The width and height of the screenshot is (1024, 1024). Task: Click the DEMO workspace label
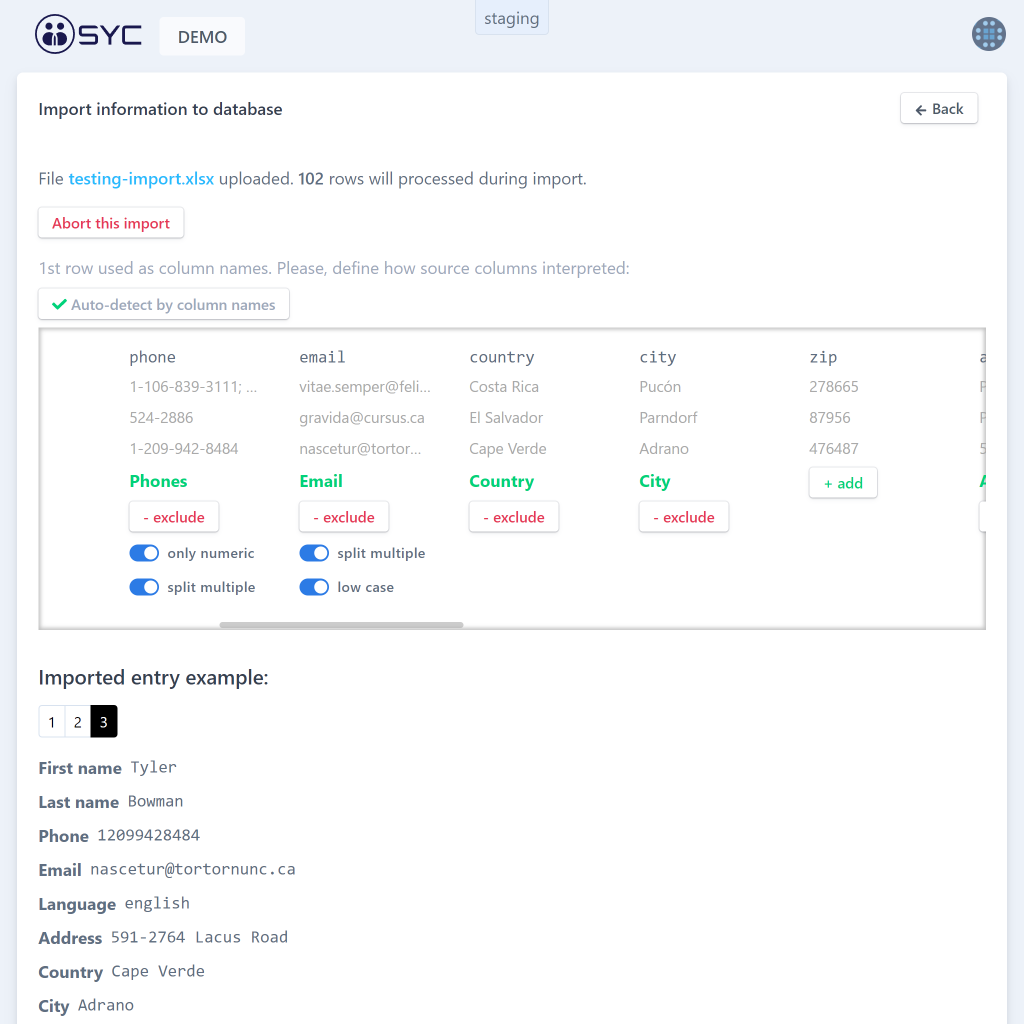coord(202,37)
